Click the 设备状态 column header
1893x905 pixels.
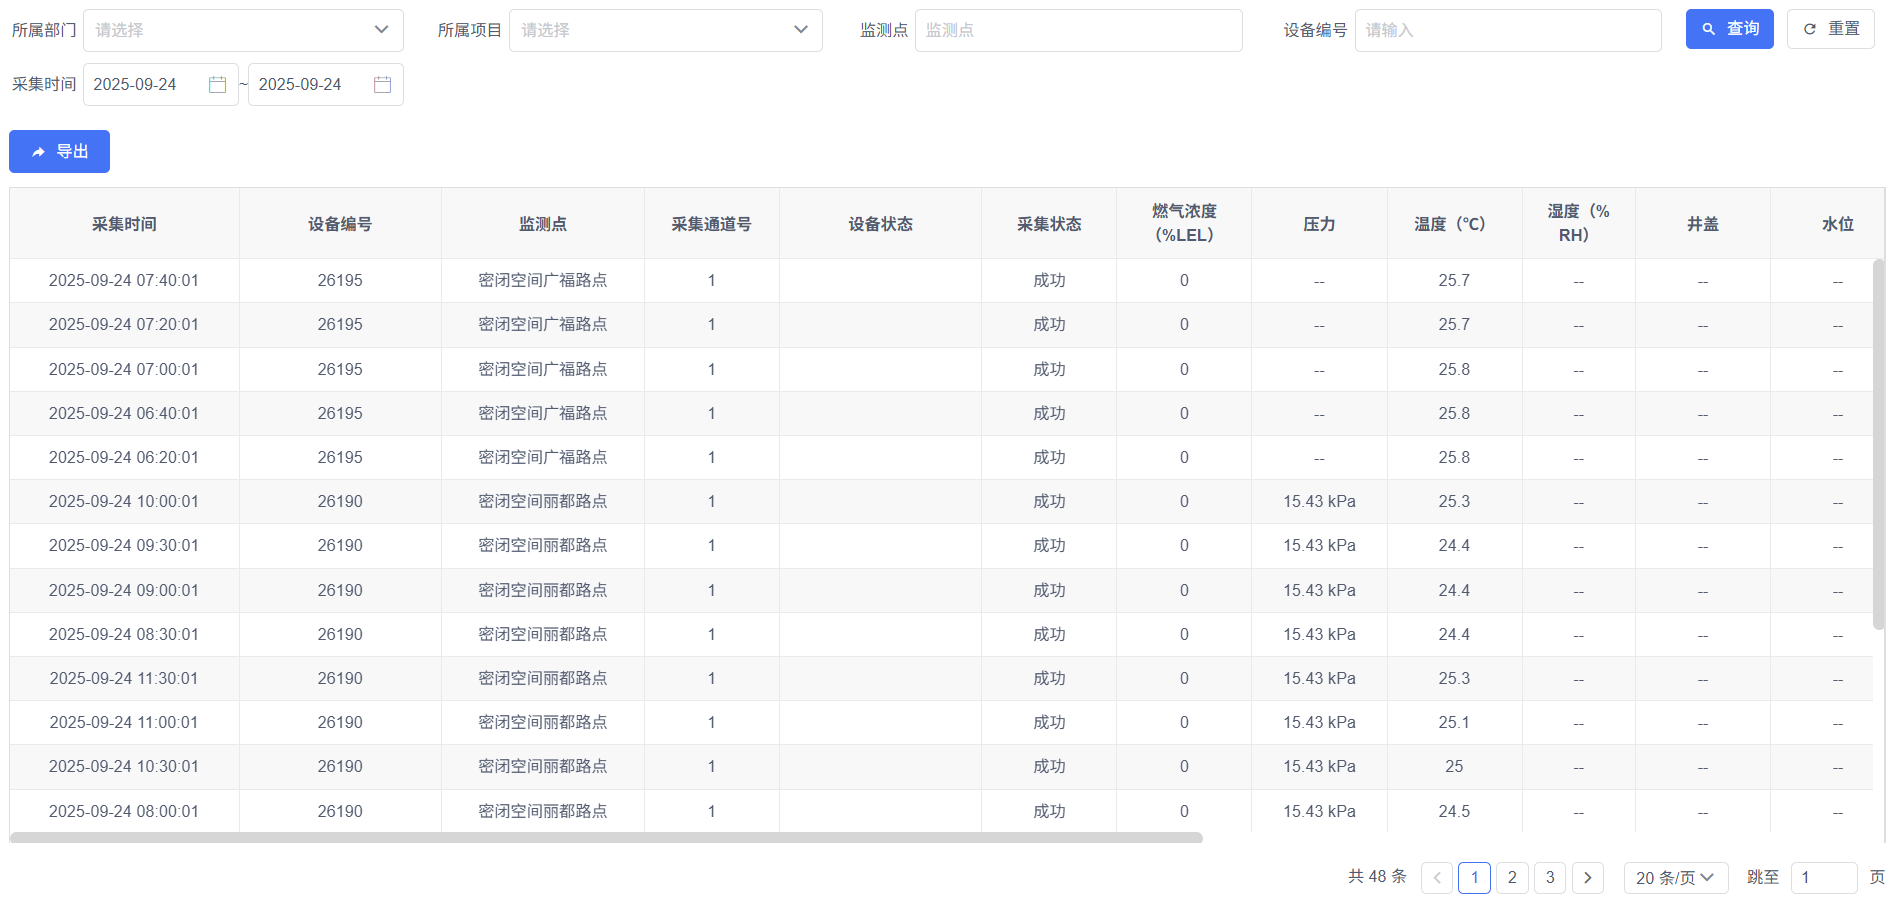click(x=879, y=223)
